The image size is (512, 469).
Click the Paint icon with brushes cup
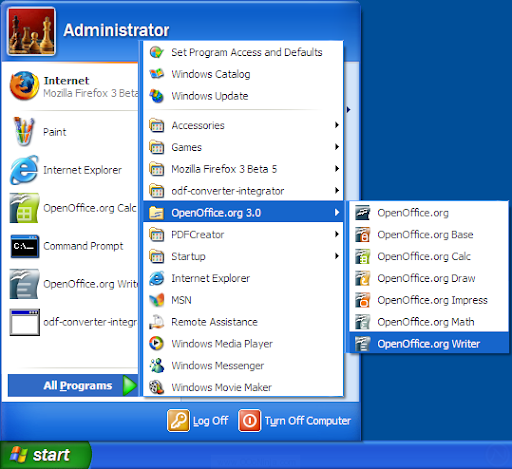pyautogui.click(x=24, y=132)
